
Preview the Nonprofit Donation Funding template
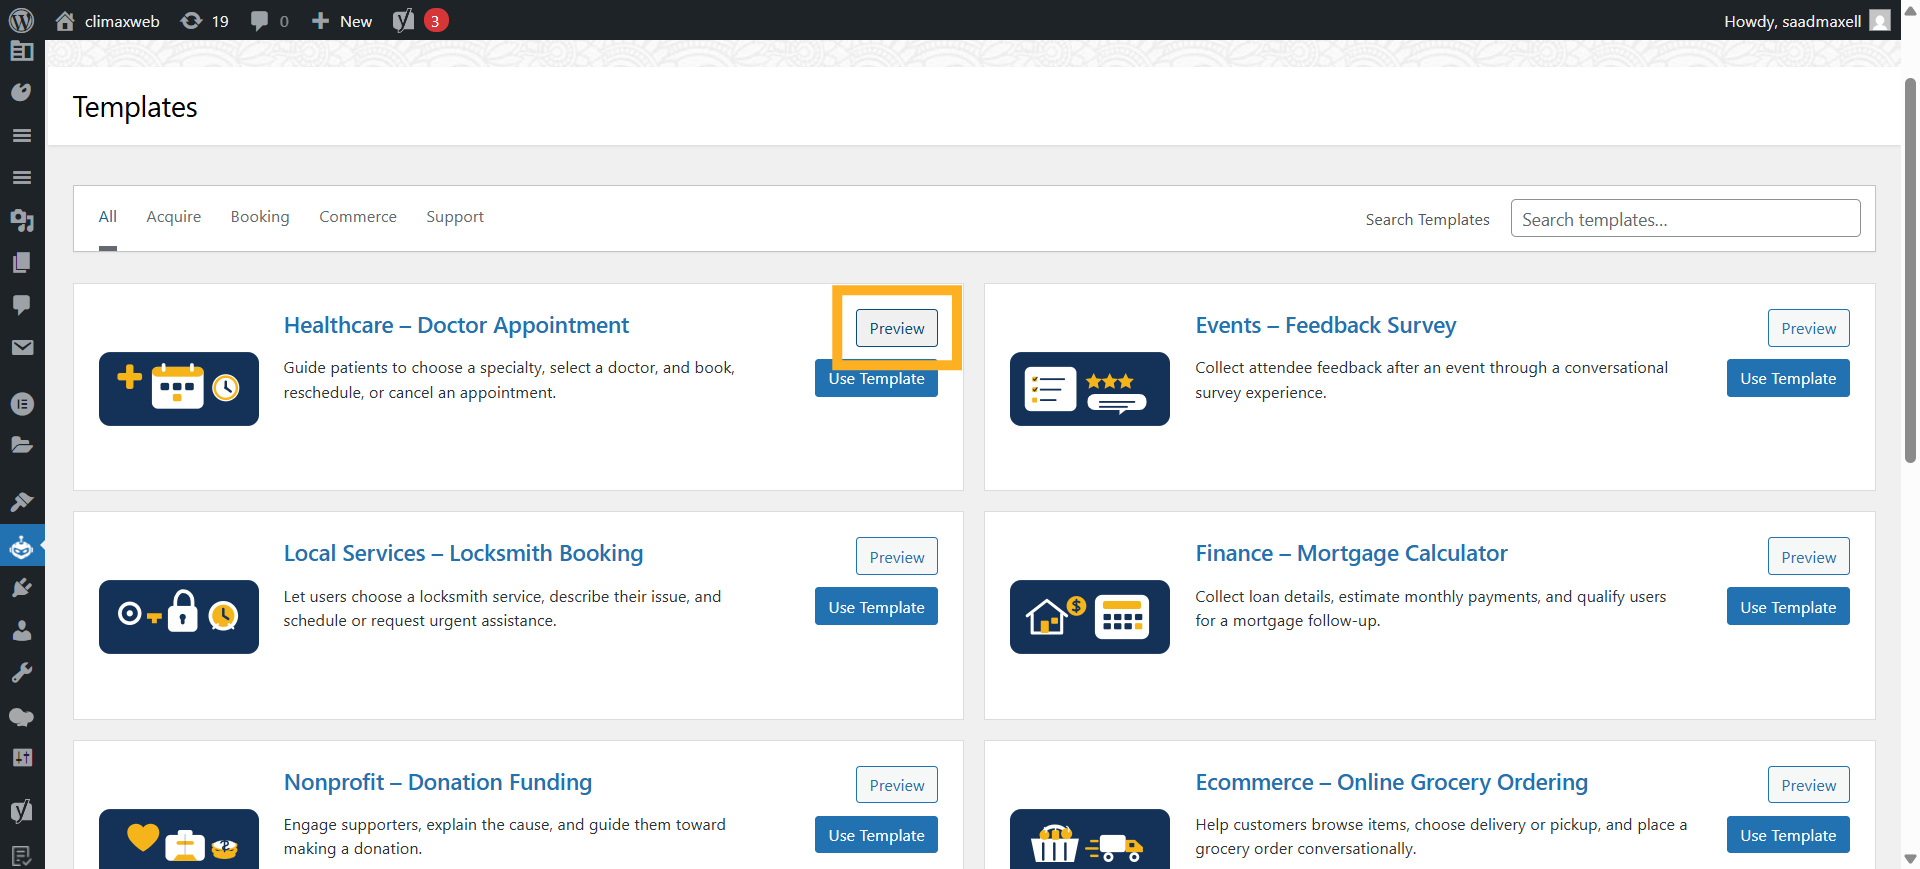point(897,785)
